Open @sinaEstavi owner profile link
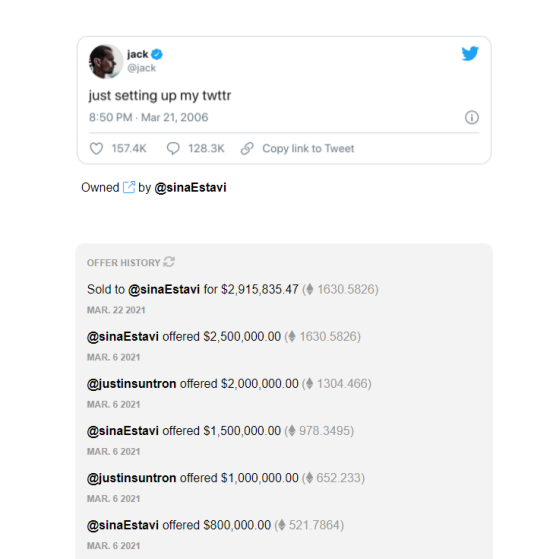The height and width of the screenshot is (559, 554). [x=190, y=187]
